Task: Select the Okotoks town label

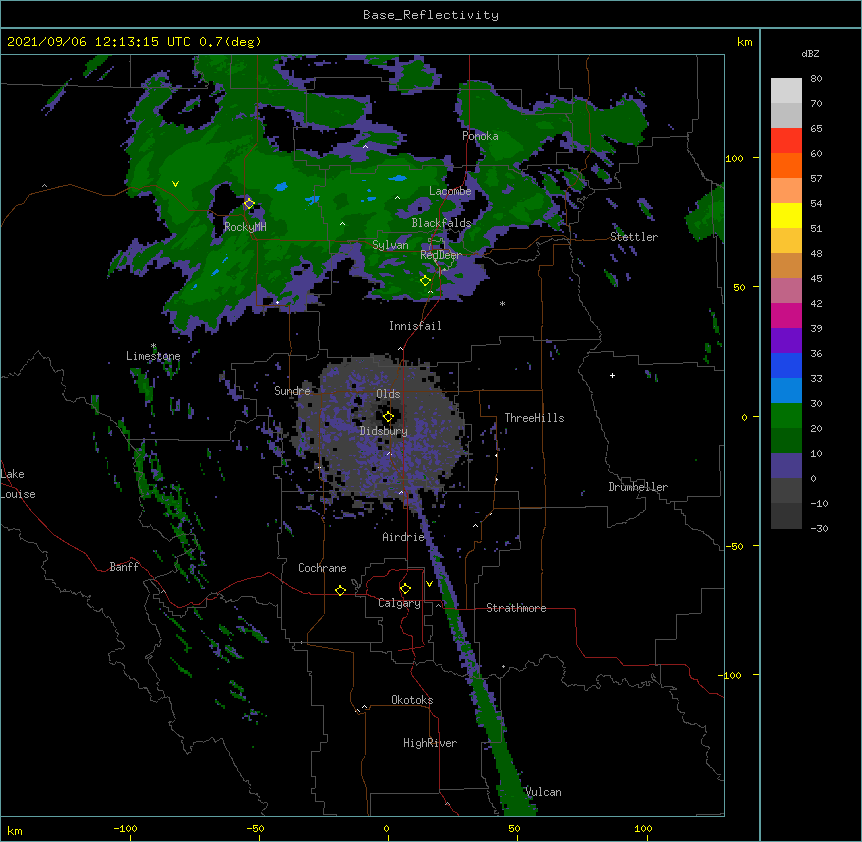Action: click(x=412, y=700)
